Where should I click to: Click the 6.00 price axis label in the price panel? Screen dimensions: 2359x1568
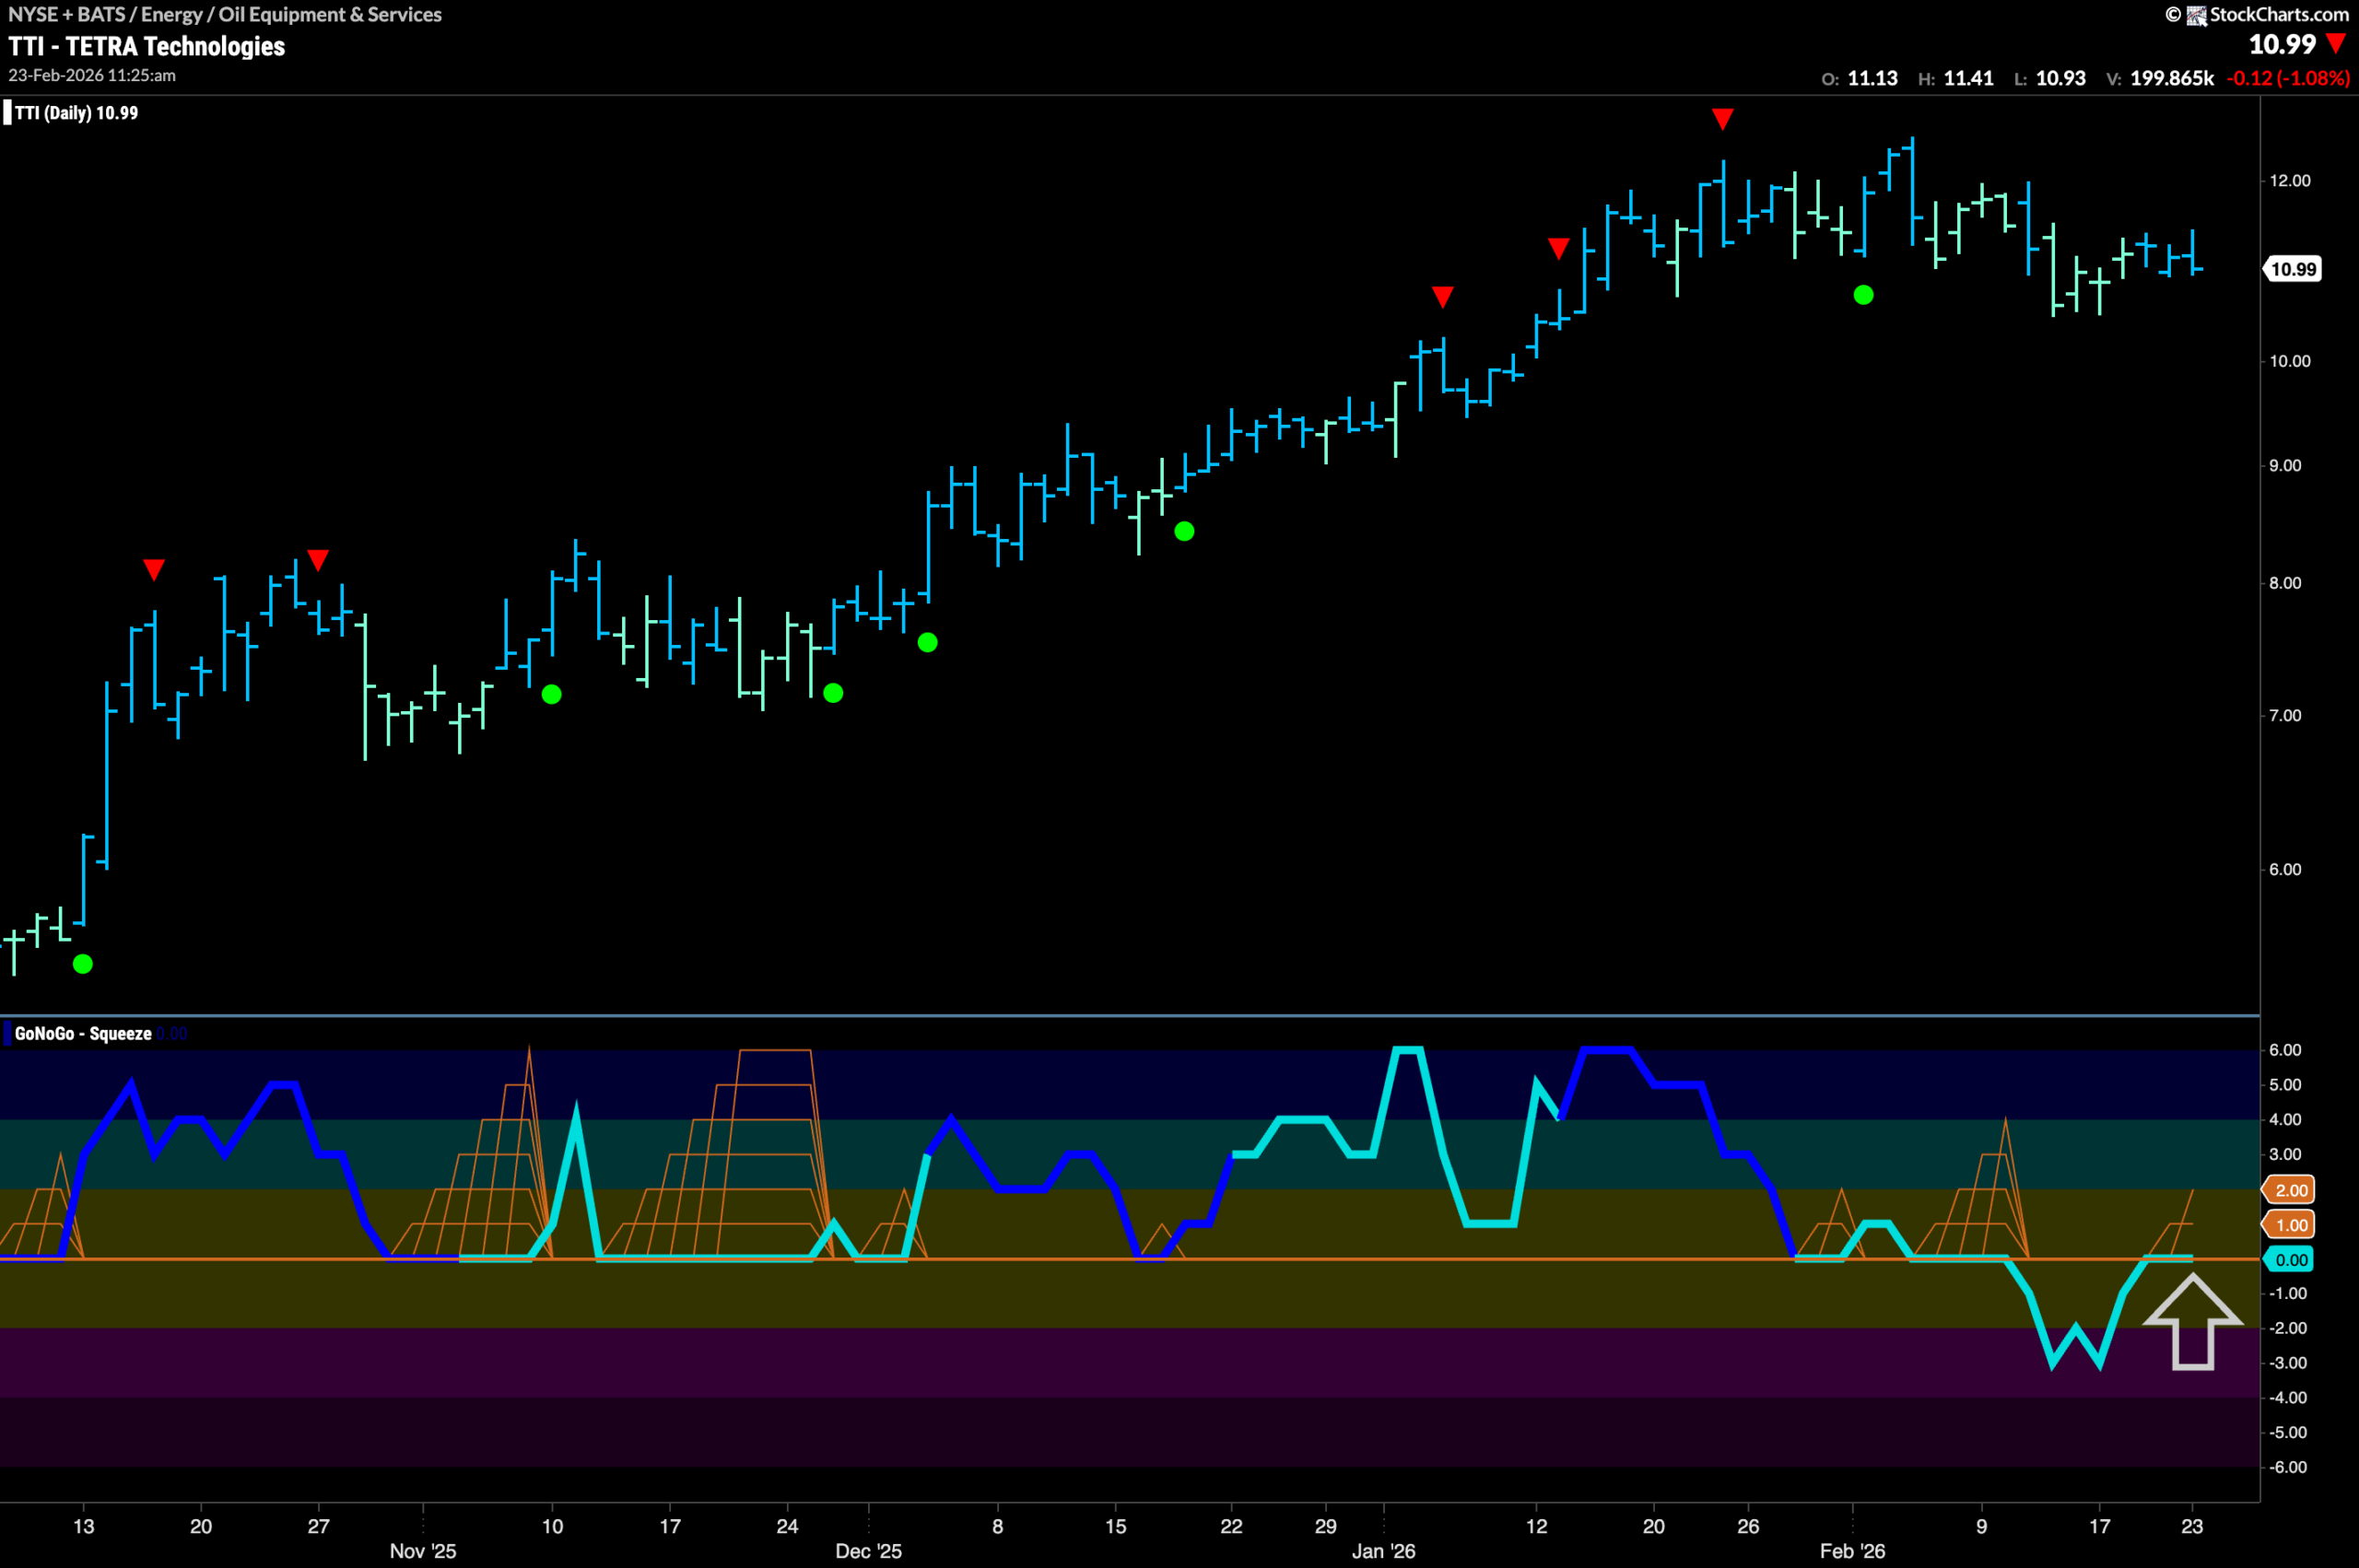click(x=2285, y=870)
